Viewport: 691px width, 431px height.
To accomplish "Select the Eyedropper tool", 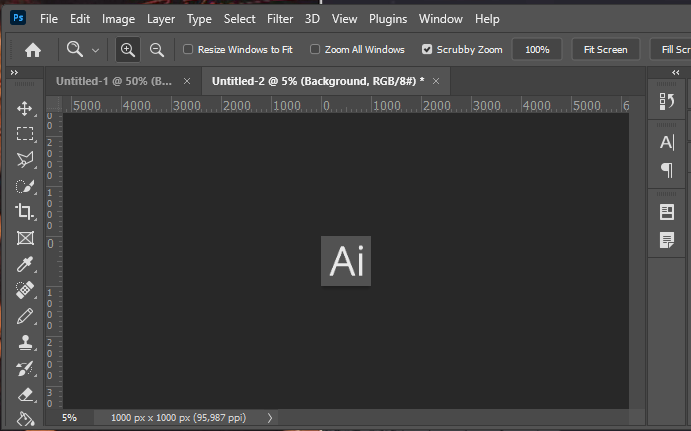I will click(x=25, y=264).
